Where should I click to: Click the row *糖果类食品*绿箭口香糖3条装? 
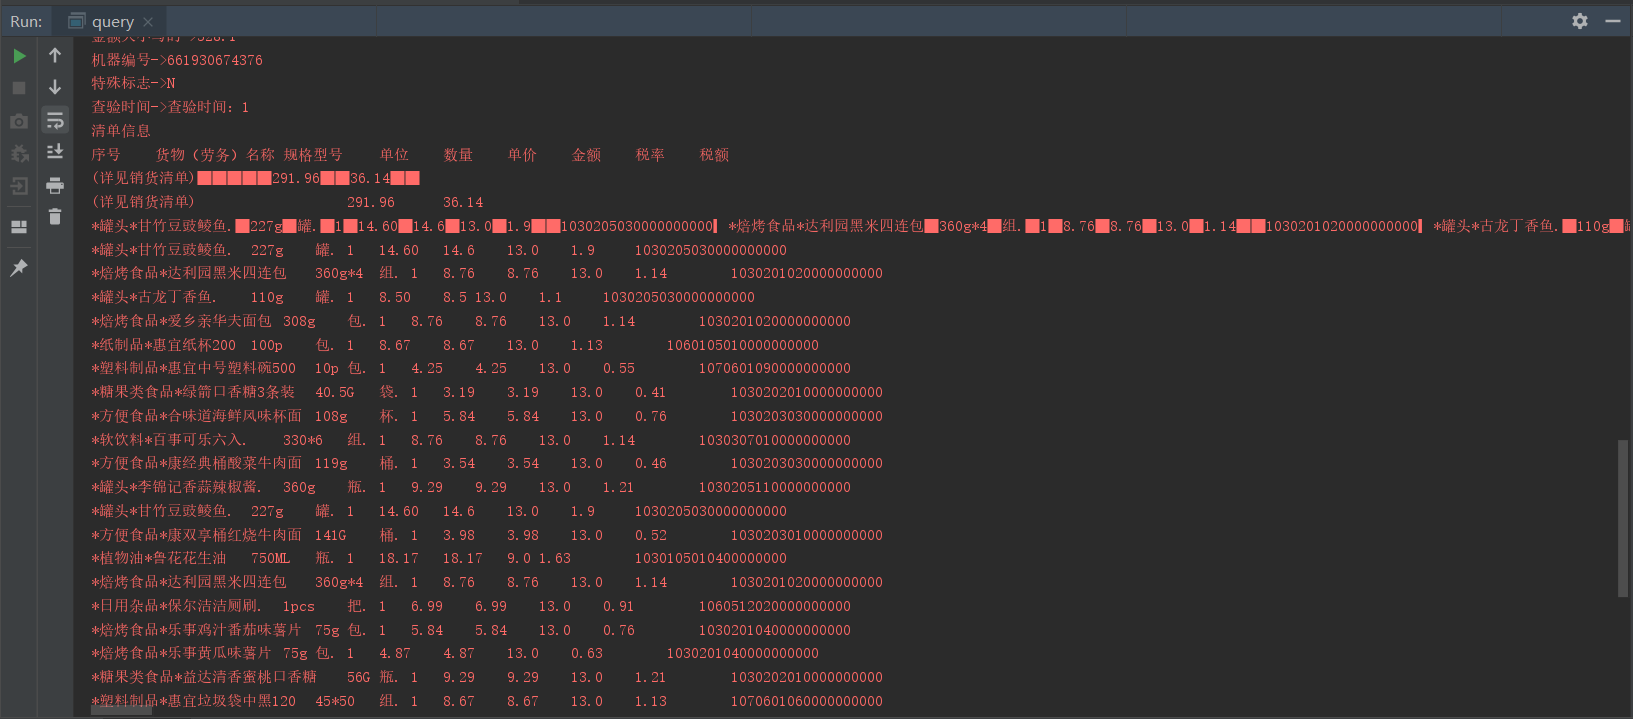[x=487, y=392]
